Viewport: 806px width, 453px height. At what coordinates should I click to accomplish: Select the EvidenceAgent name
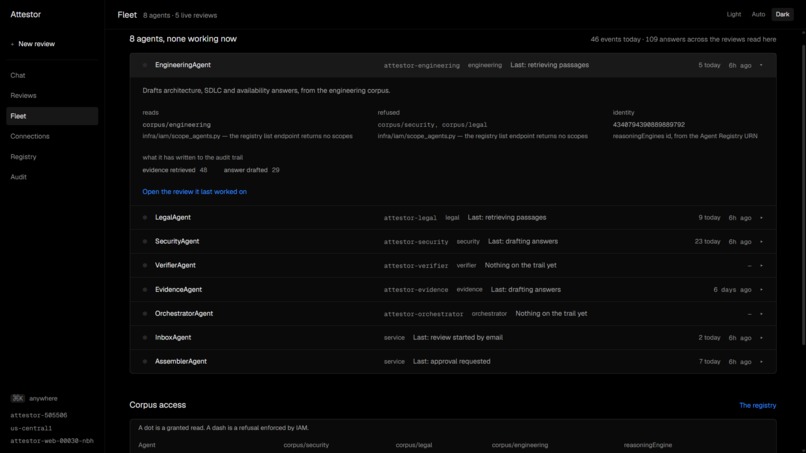pyautogui.click(x=178, y=289)
